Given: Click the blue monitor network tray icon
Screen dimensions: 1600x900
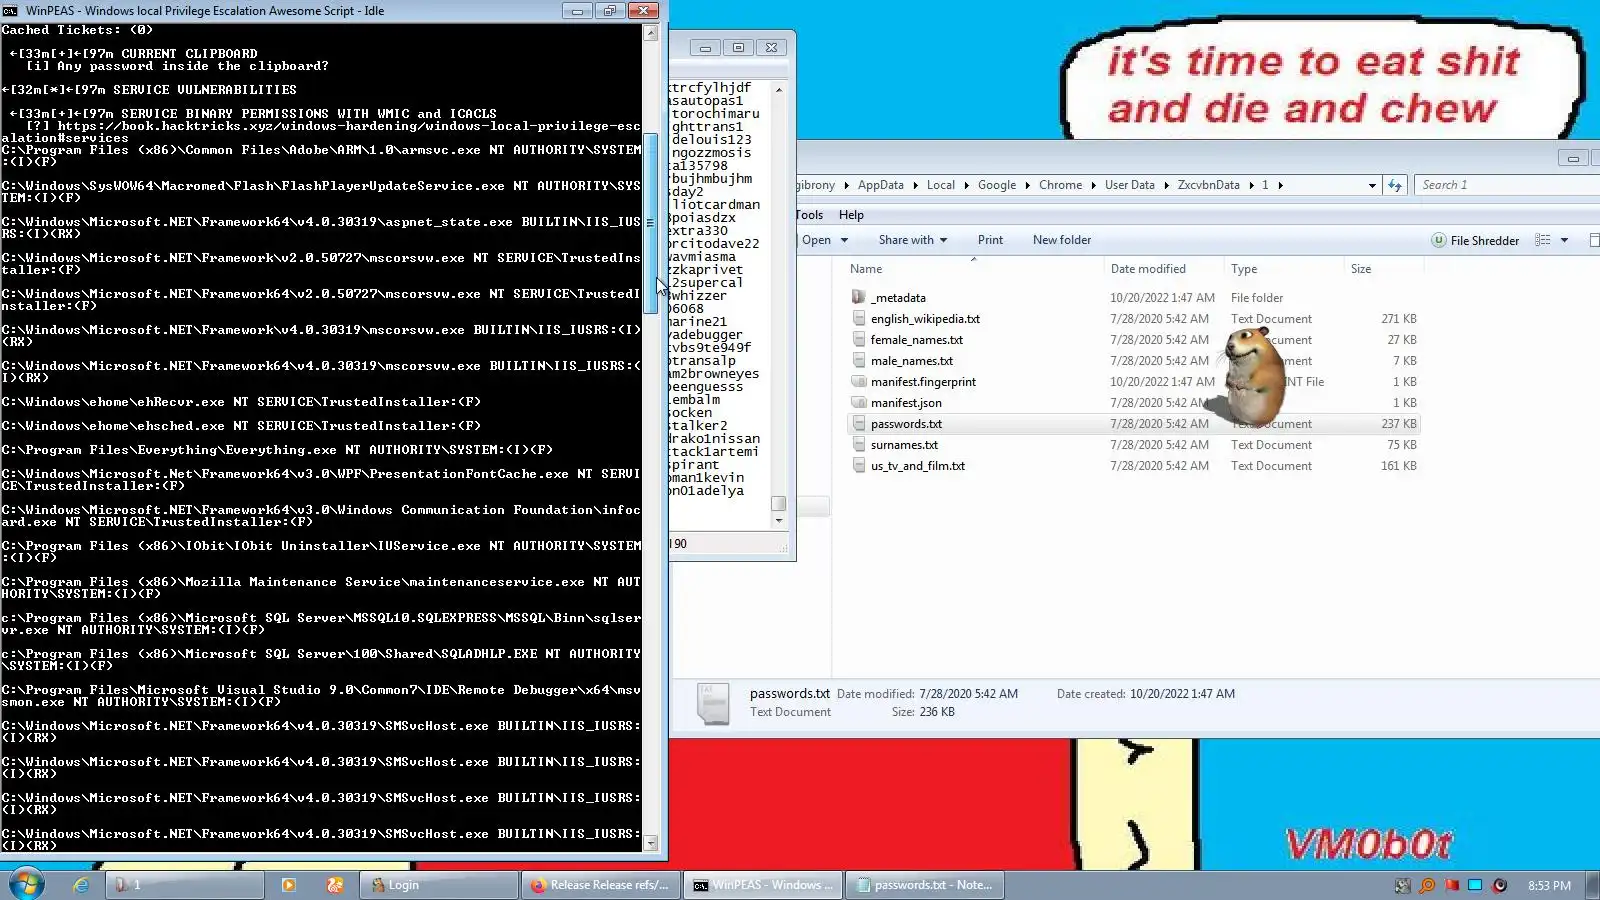Looking at the screenshot, I should pyautogui.click(x=1475, y=885).
